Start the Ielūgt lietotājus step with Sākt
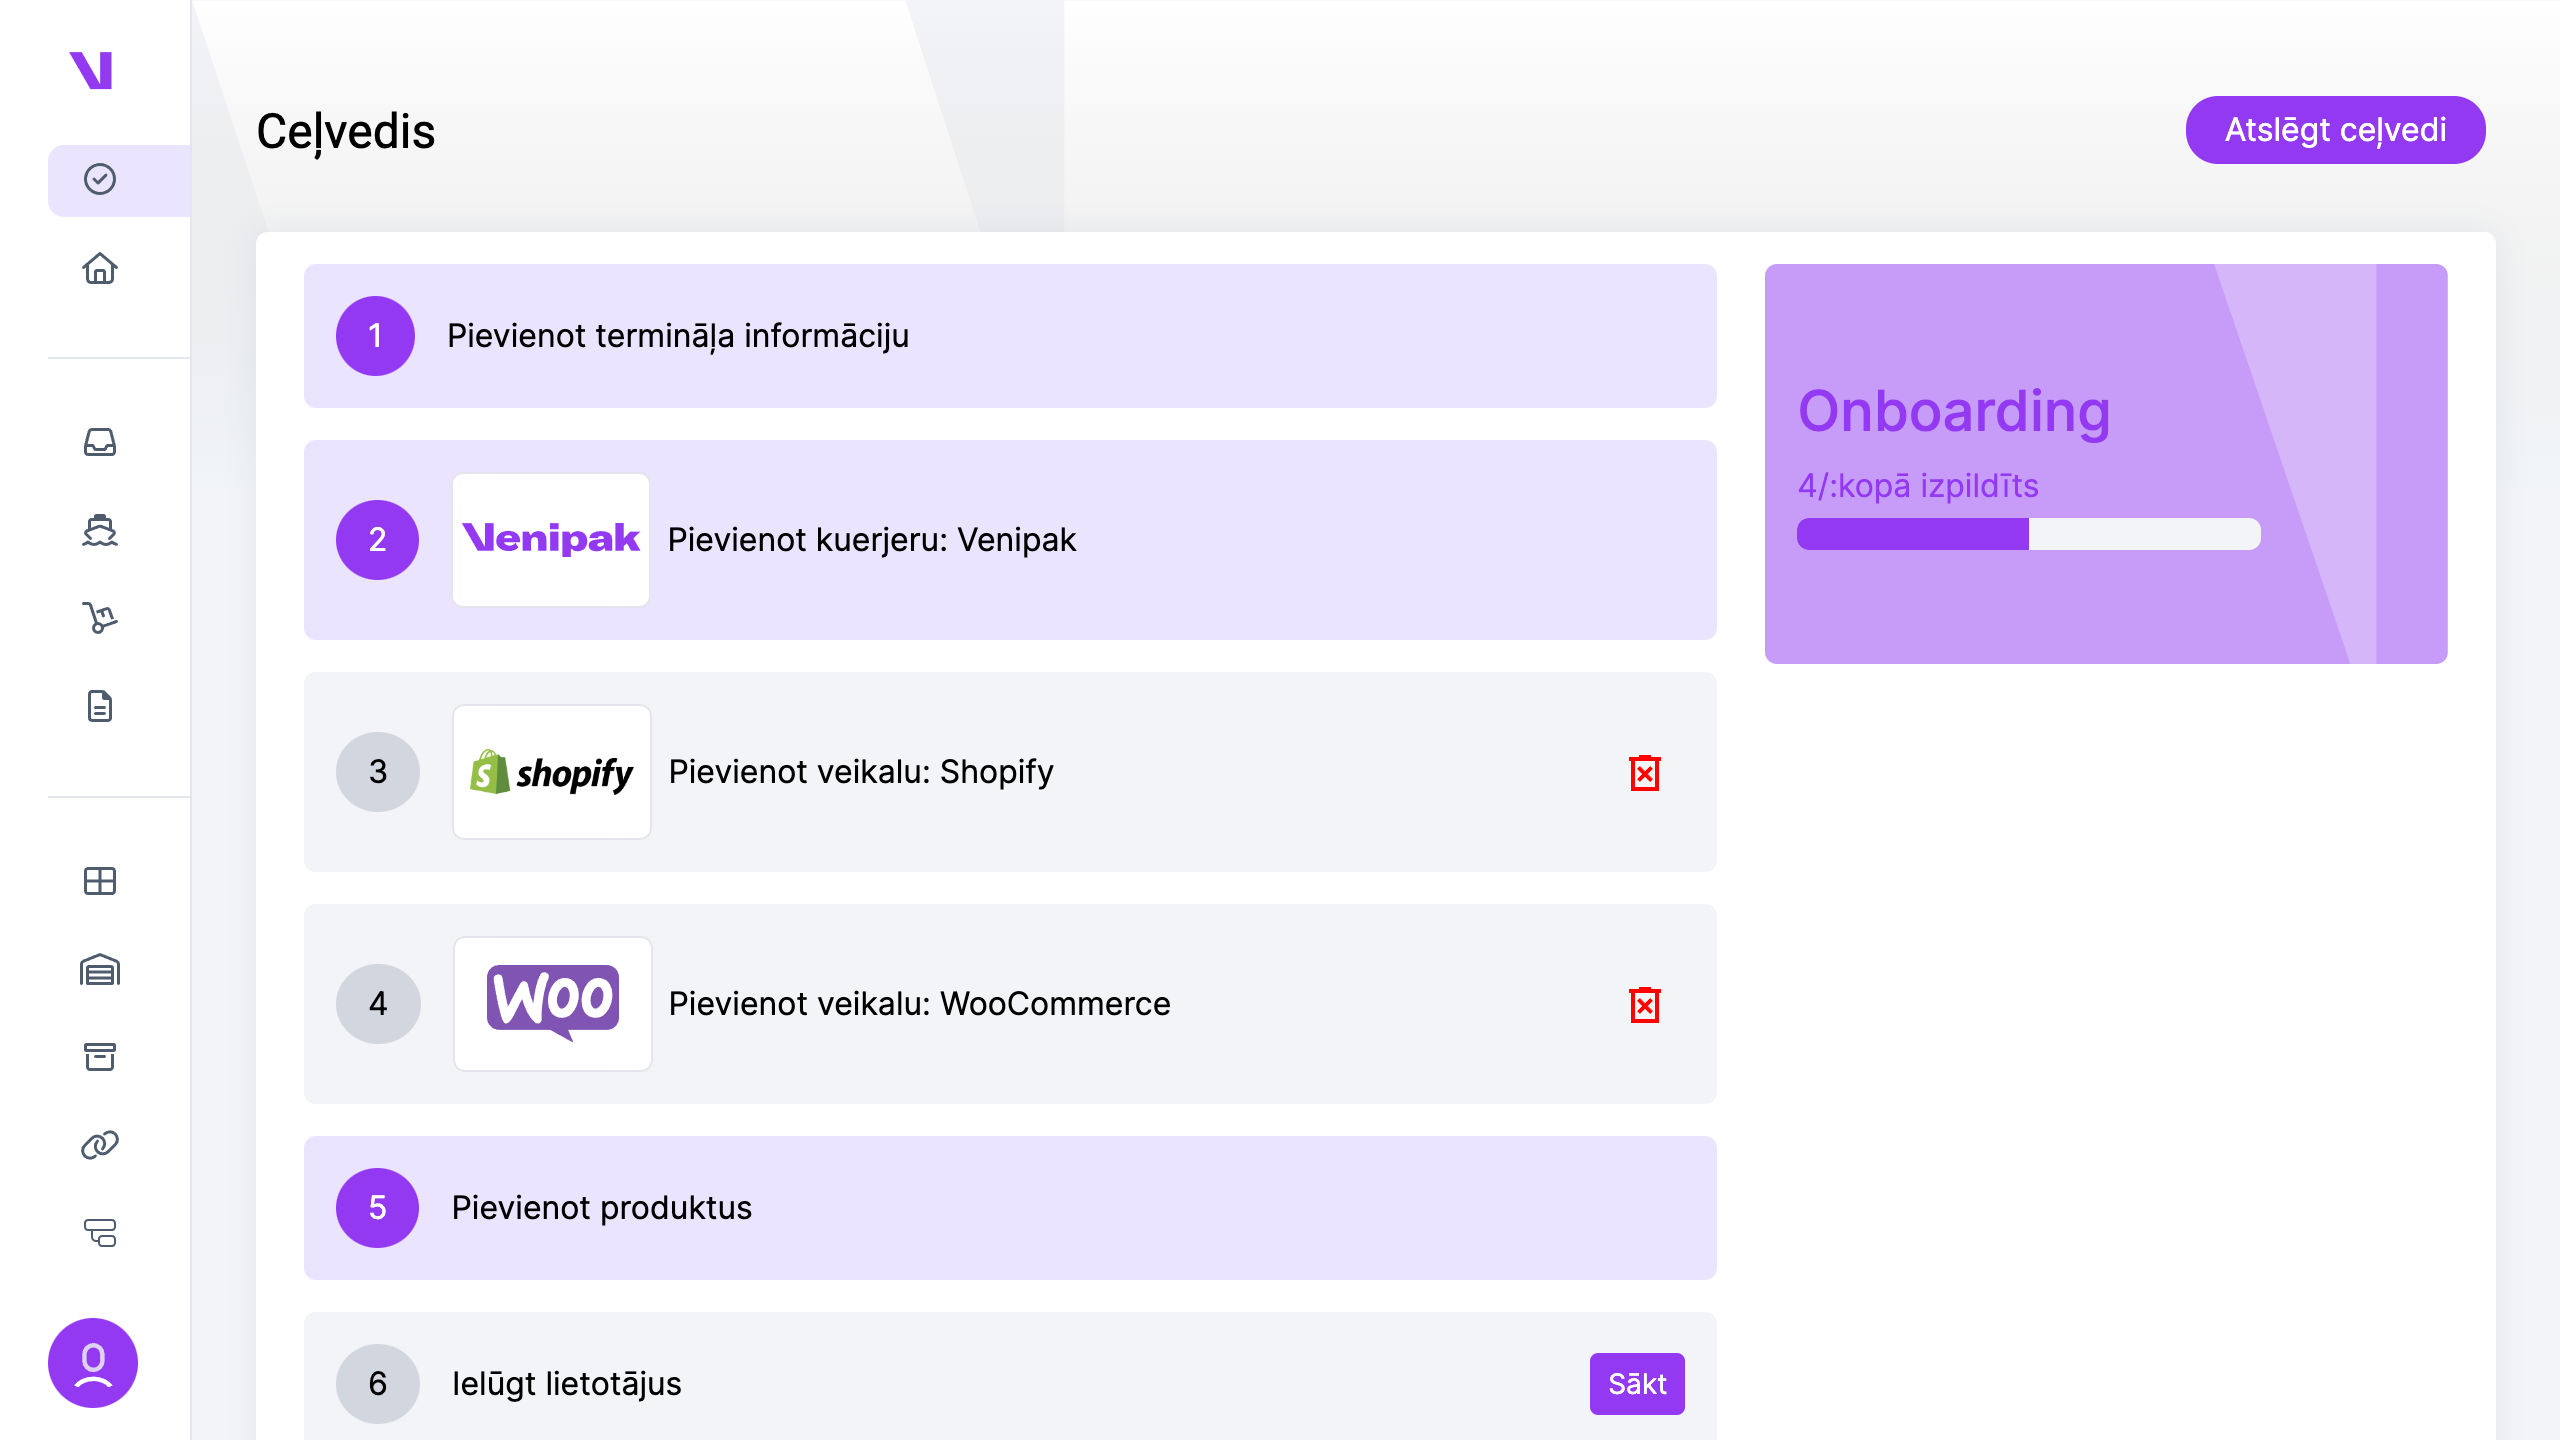Screen dimensions: 2560x1440 pyautogui.click(x=1637, y=1384)
